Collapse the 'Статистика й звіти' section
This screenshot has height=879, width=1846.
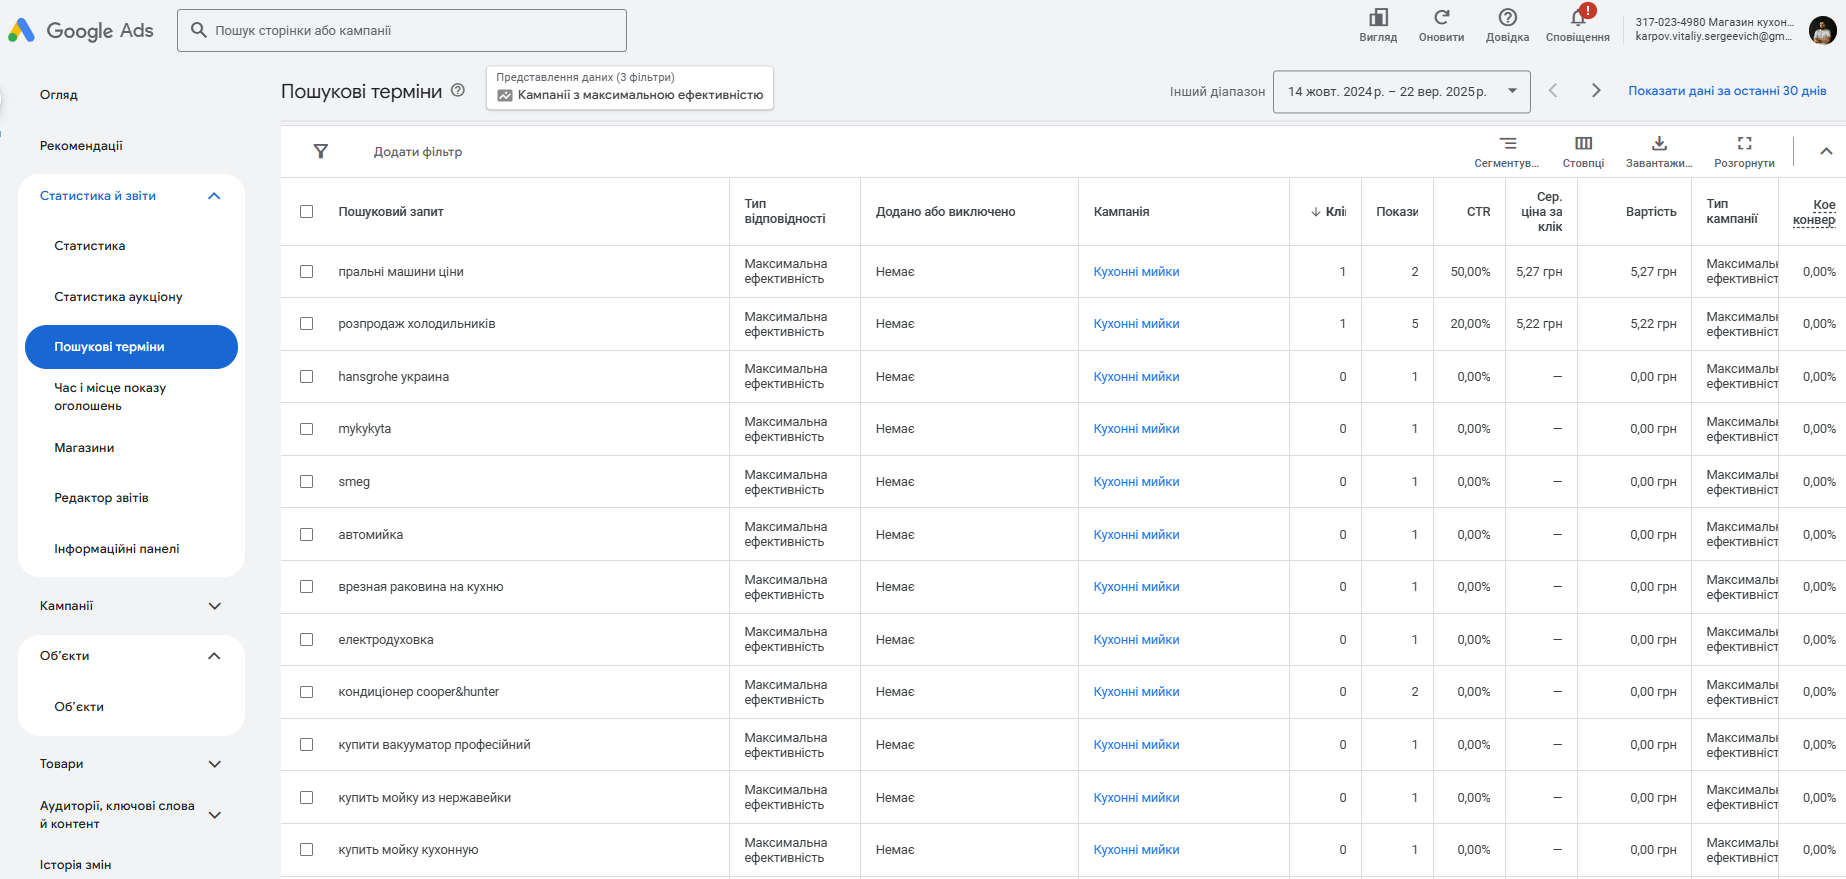point(214,196)
